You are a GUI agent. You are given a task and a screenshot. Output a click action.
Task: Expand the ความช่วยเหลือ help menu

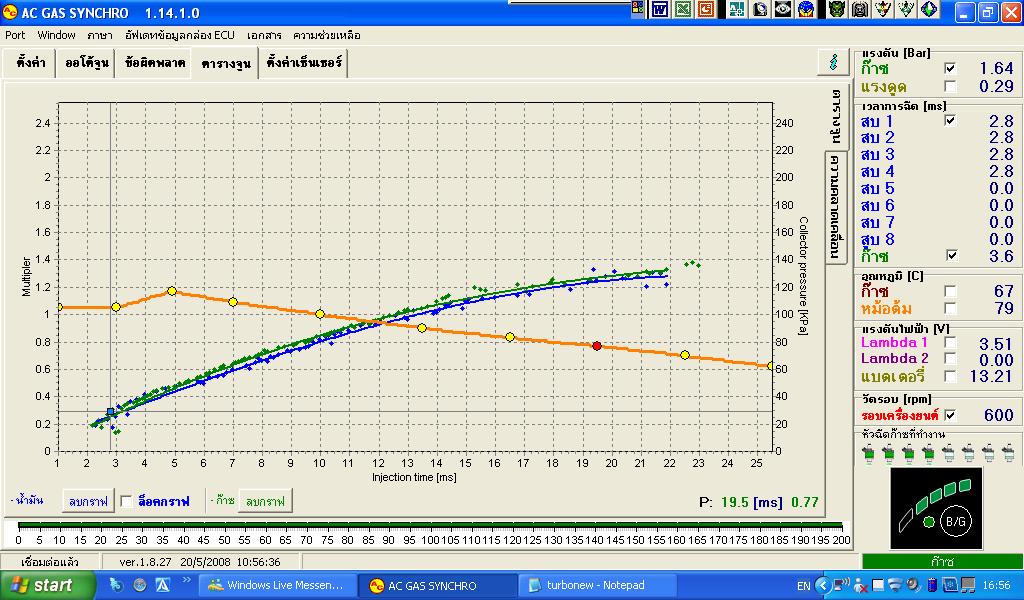point(326,34)
